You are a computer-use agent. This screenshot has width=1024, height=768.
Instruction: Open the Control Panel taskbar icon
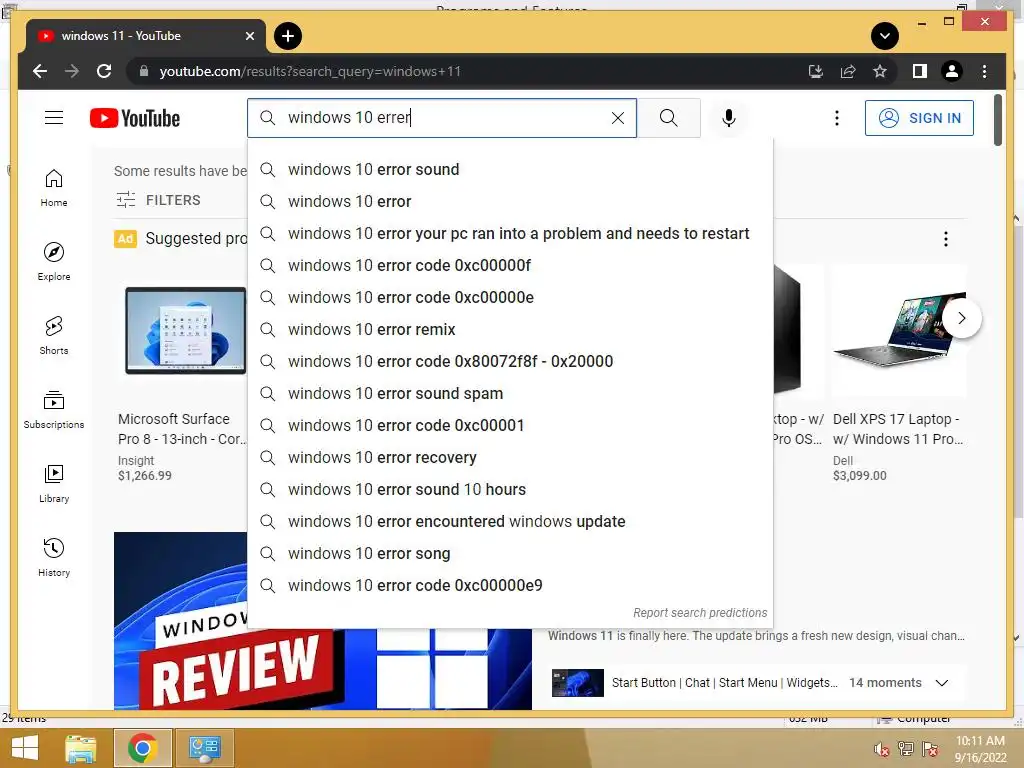[x=204, y=748]
